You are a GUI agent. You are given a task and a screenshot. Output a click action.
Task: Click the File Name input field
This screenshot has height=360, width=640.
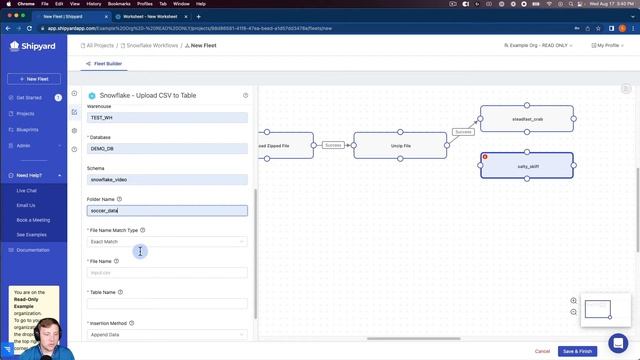tap(167, 273)
